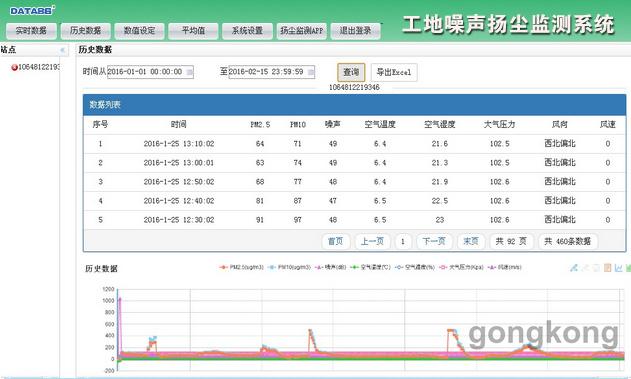Click the 共 460条数据 record count
This screenshot has width=631, height=379.
(x=567, y=241)
